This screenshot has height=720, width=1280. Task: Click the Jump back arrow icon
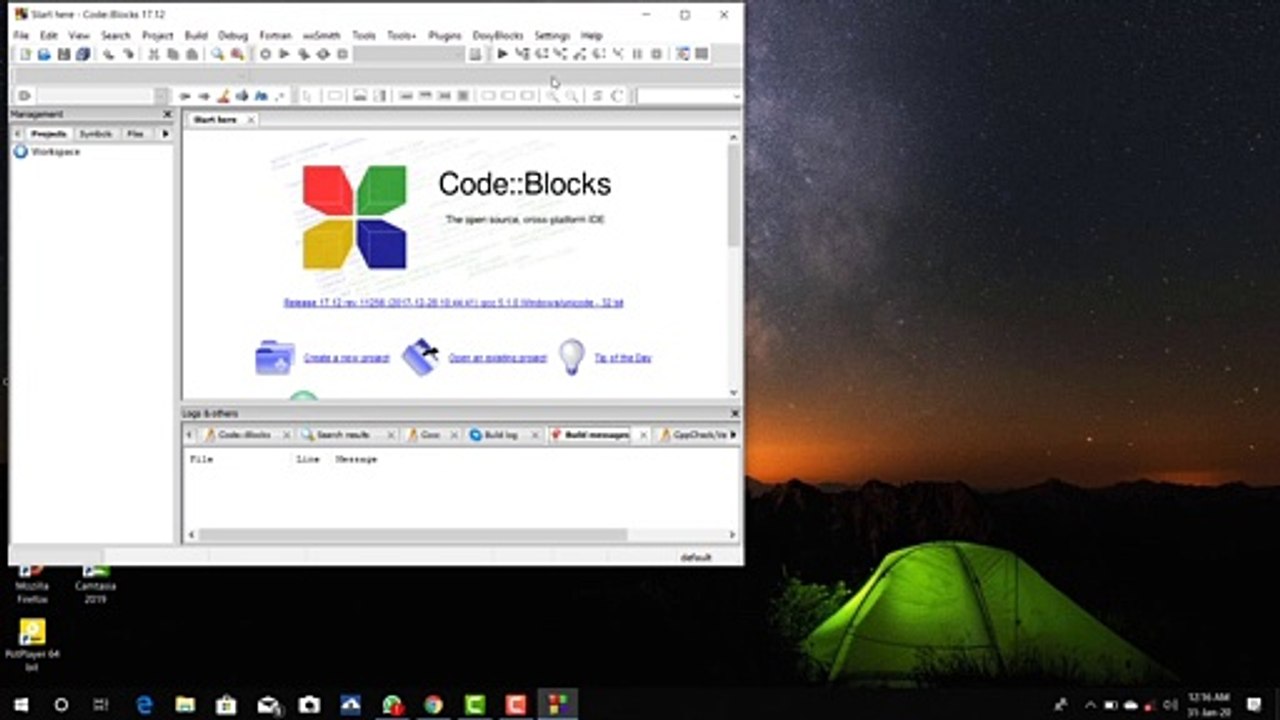[185, 96]
